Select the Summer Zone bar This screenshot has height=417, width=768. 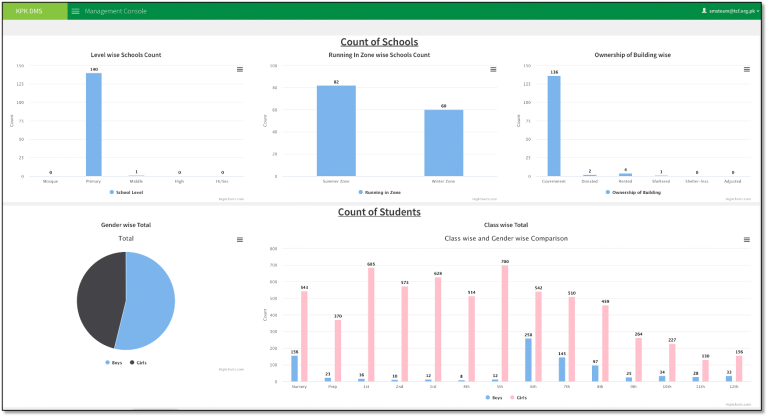coord(336,130)
